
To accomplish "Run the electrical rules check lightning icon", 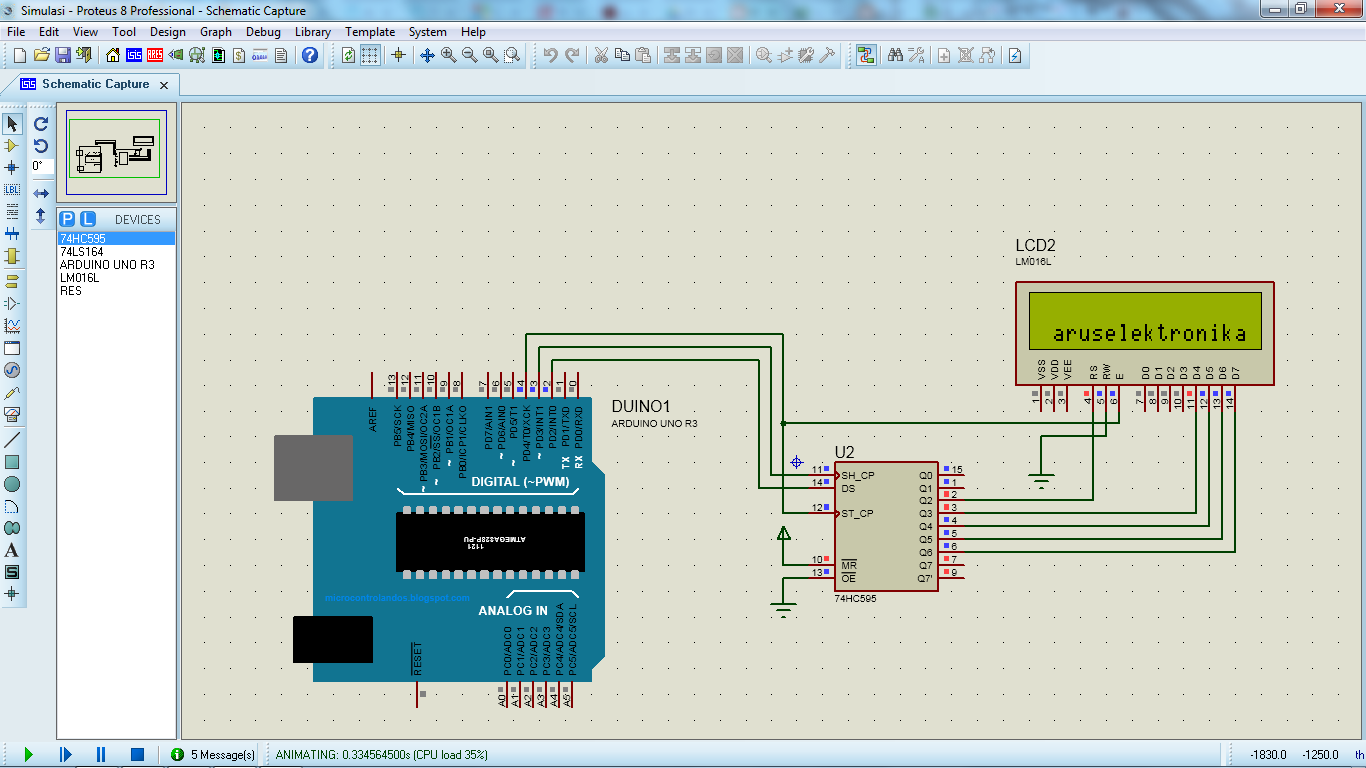I will point(1015,55).
